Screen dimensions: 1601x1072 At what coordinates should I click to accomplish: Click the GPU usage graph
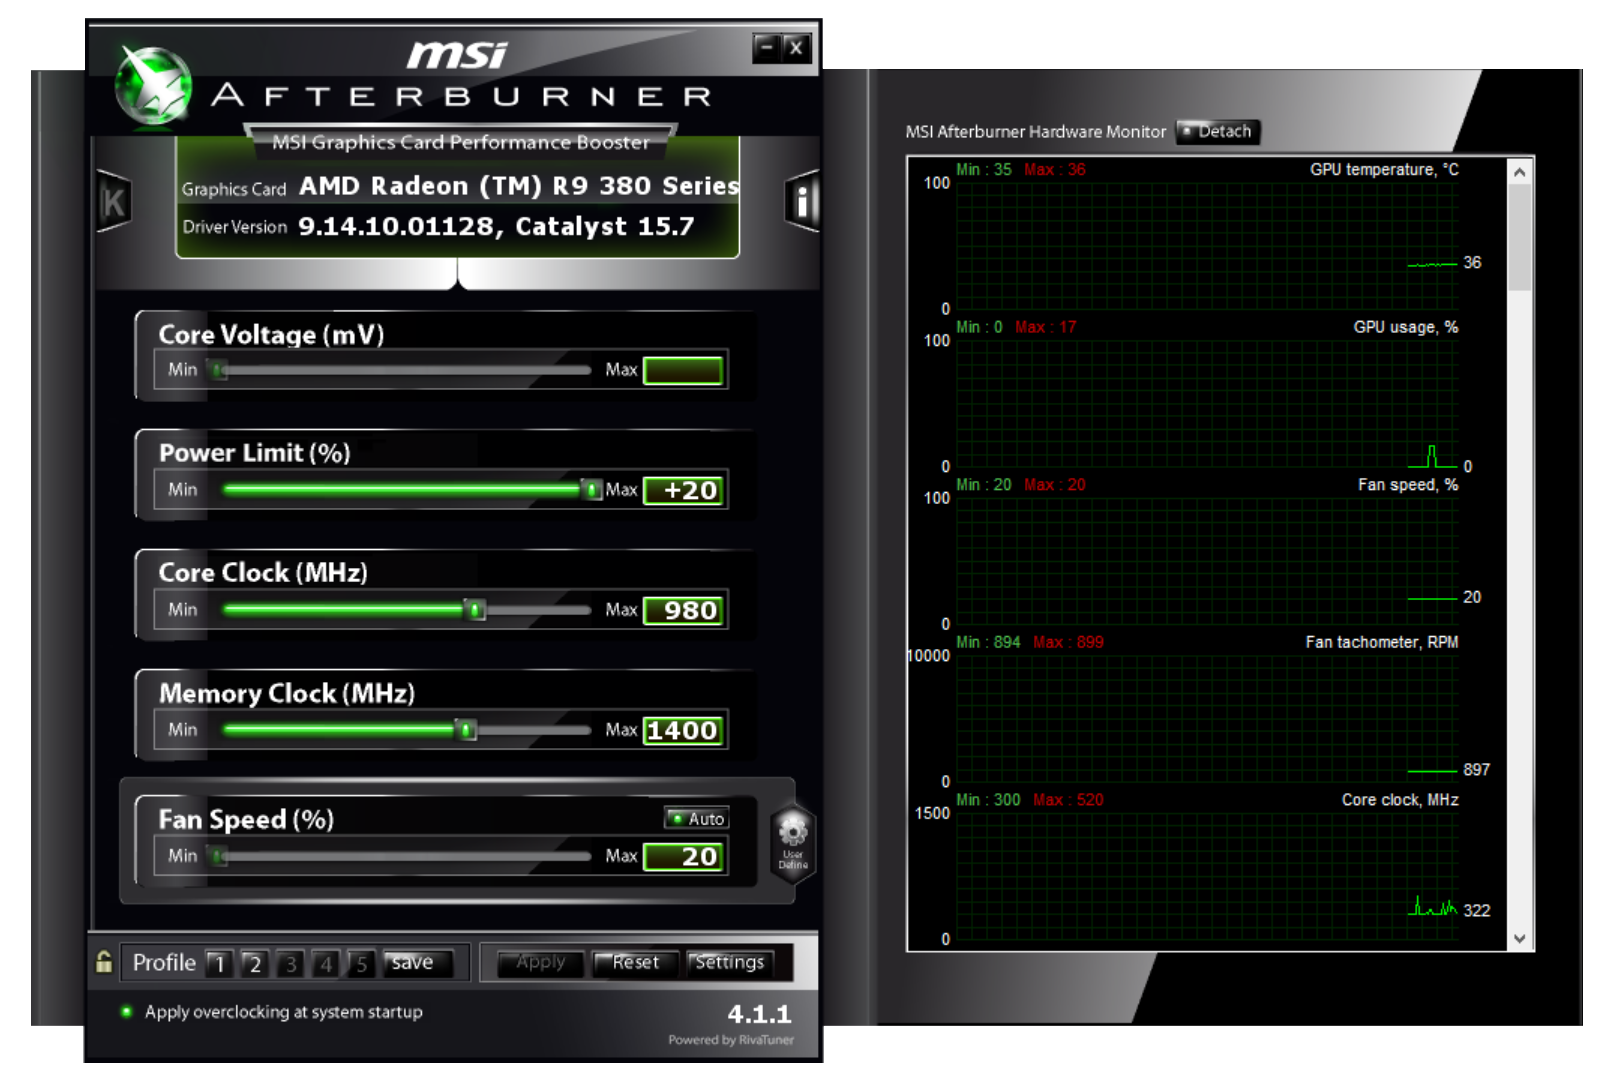click(x=1206, y=403)
